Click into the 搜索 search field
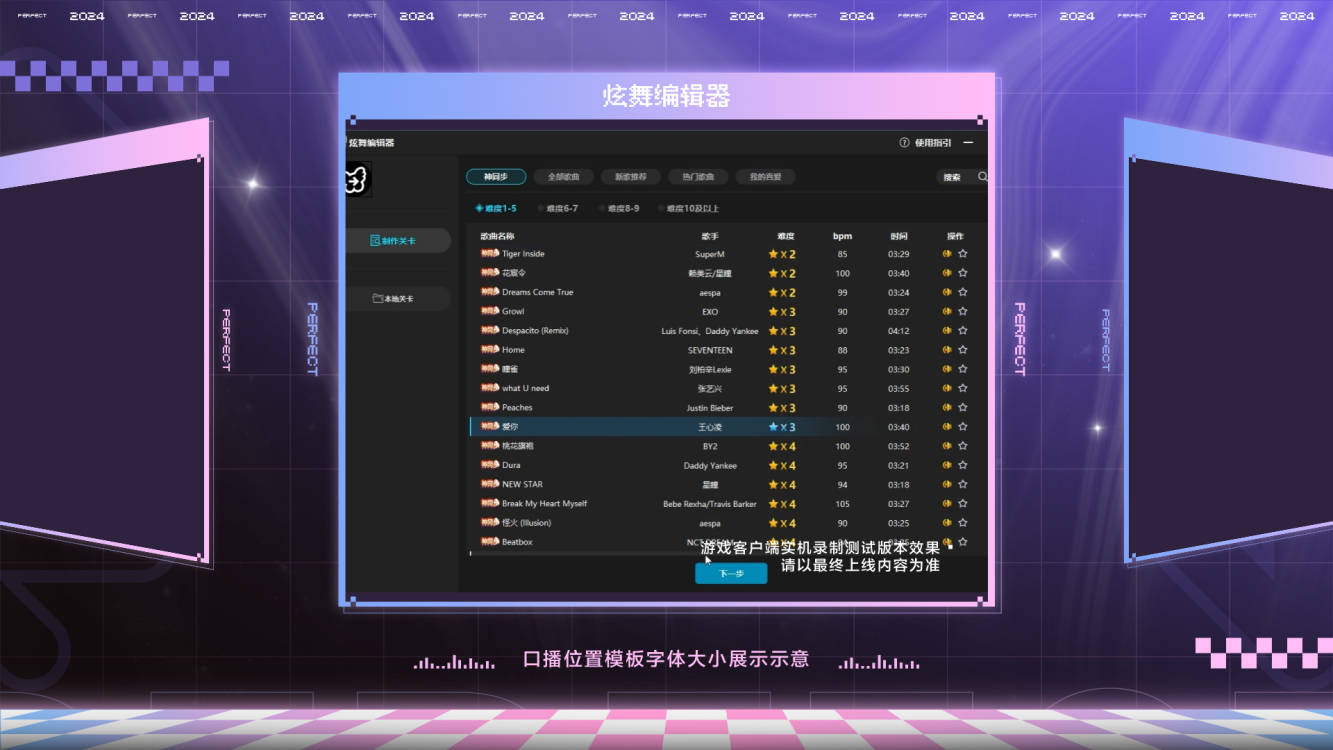 [952, 175]
